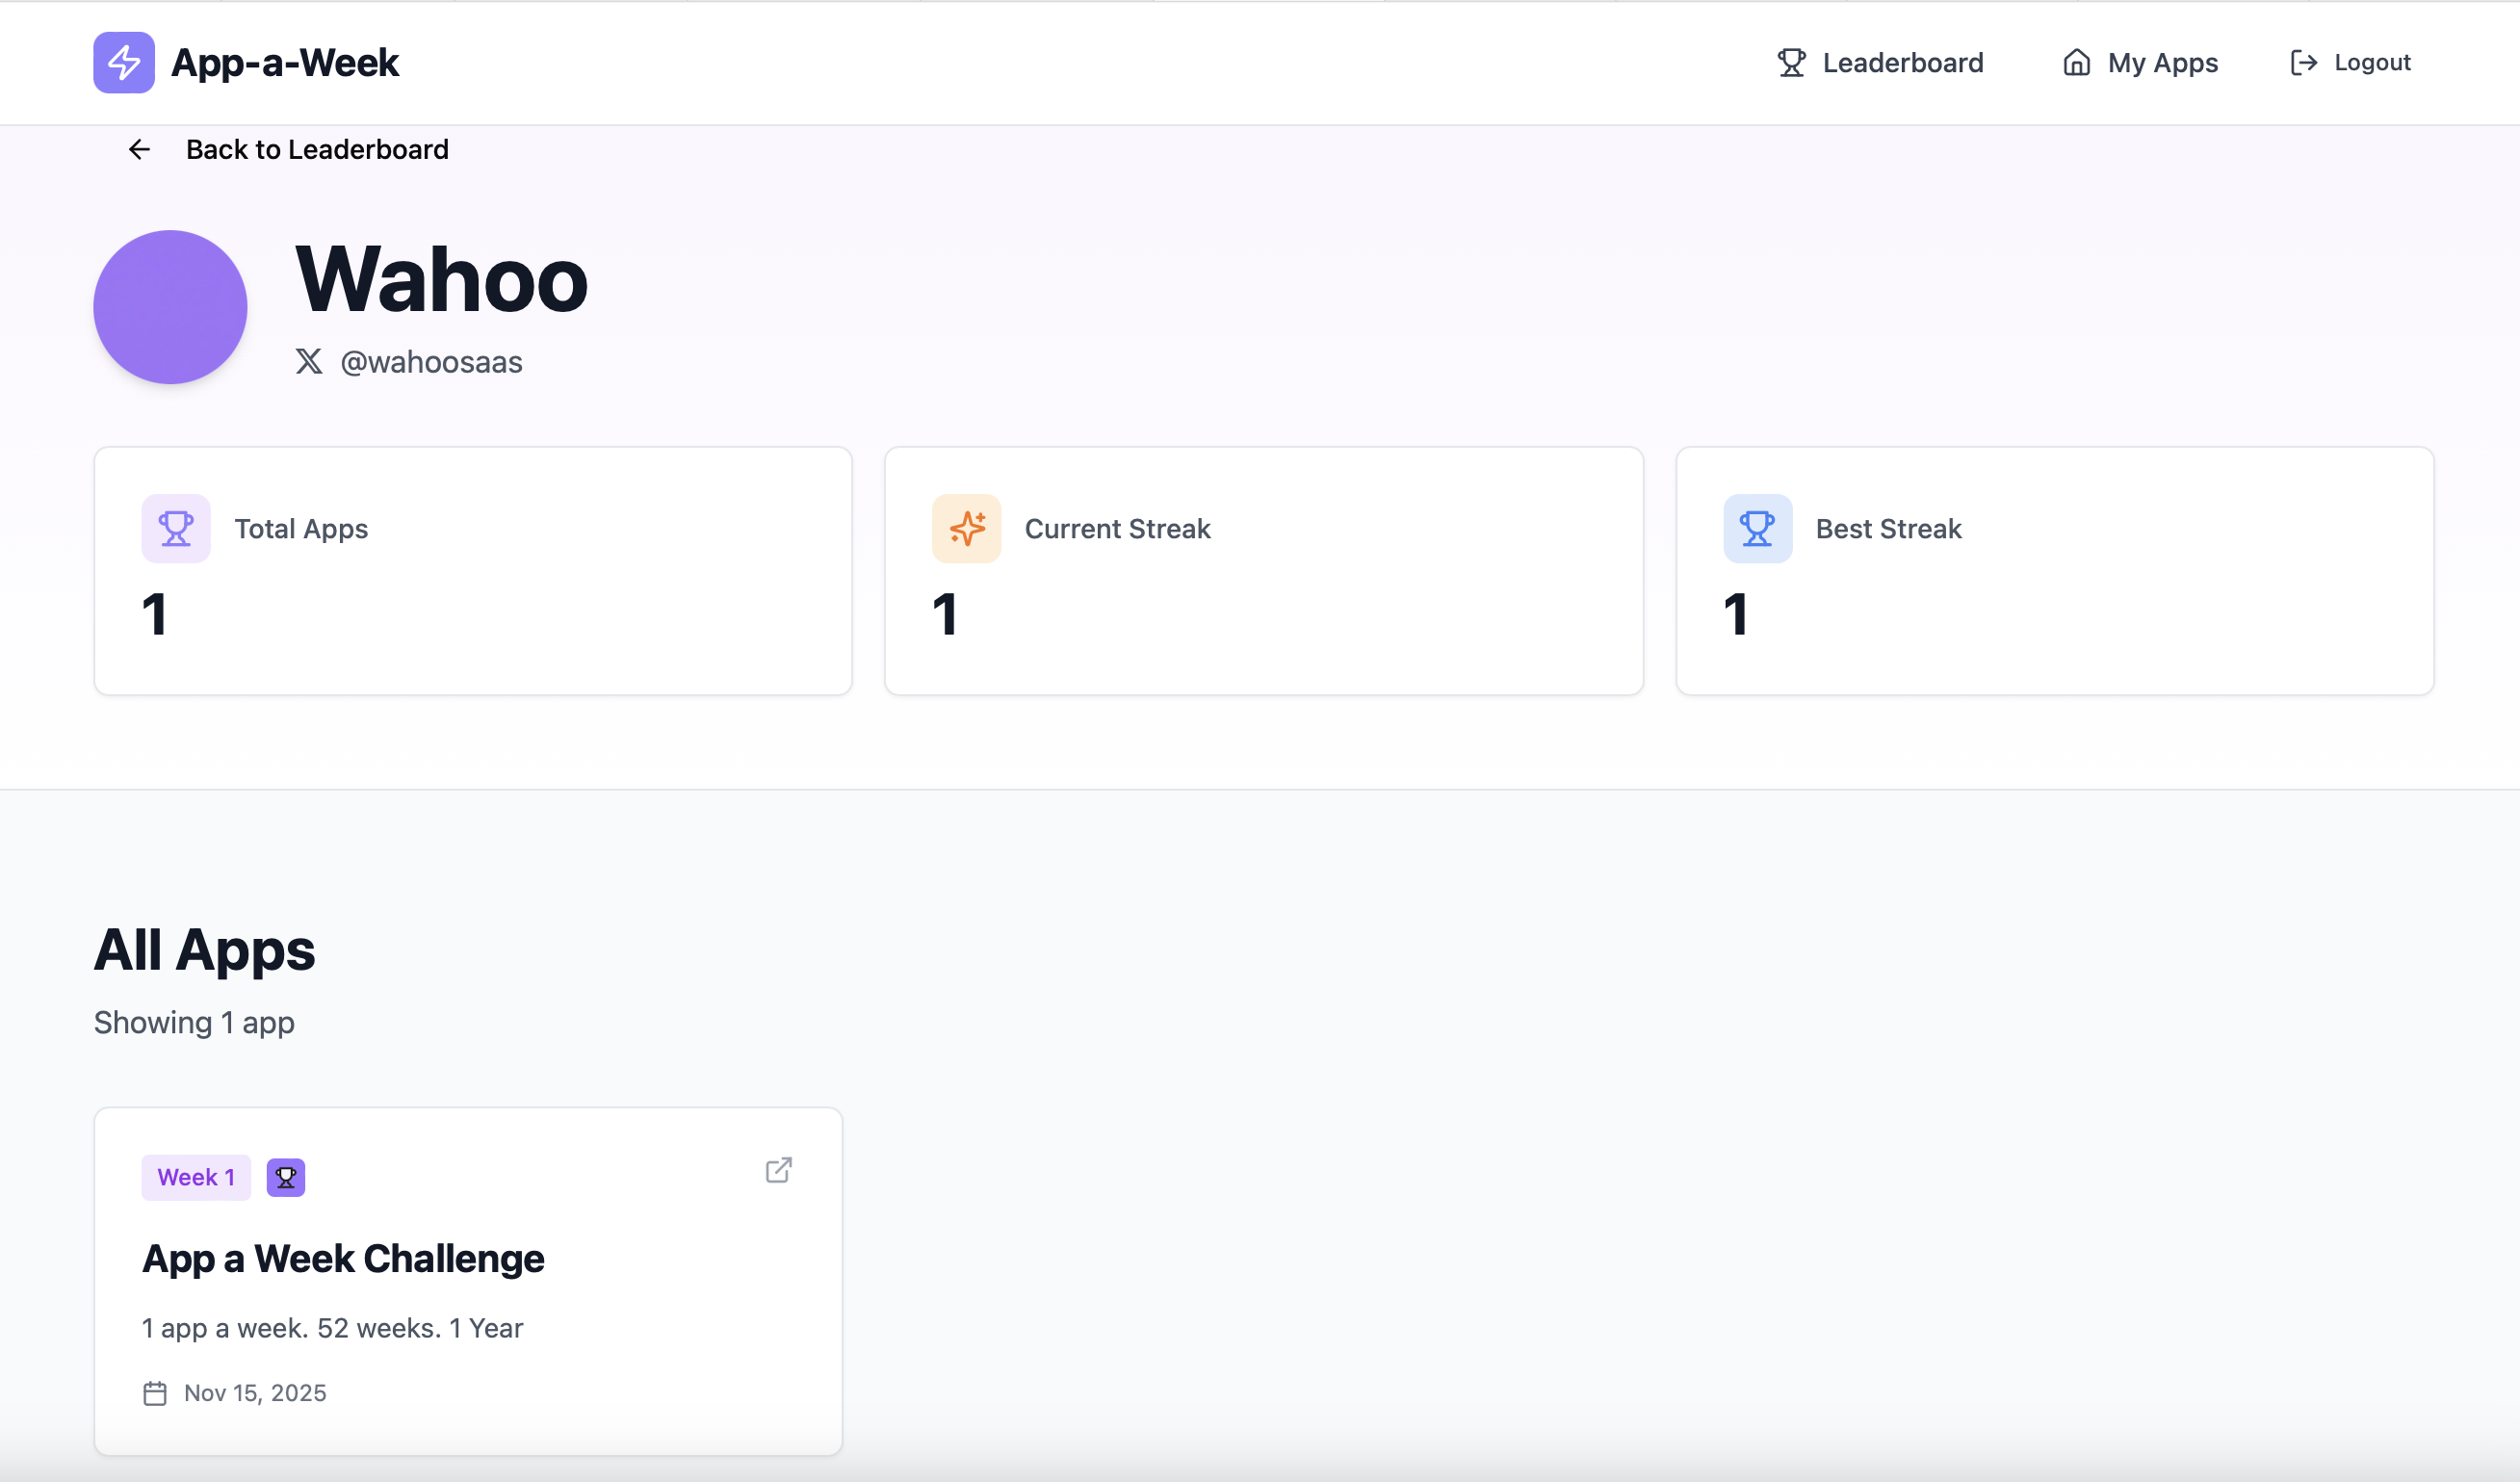Click the Best Streak blue trophy icon
This screenshot has width=2520, height=1482.
point(1757,528)
